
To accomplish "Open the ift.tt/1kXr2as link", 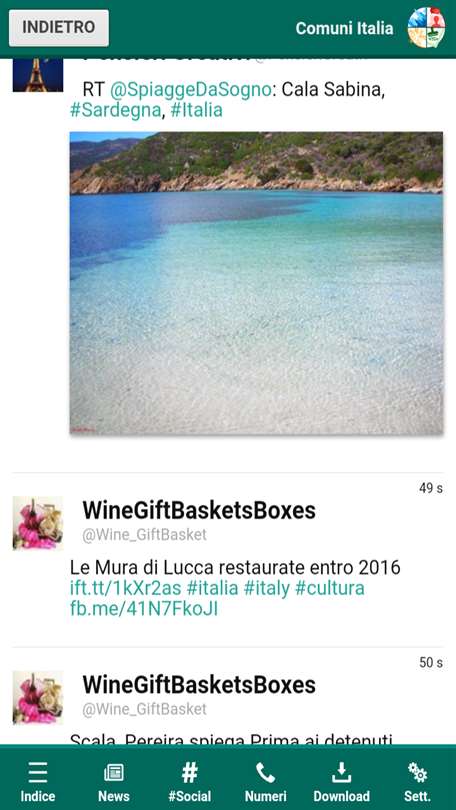I will click(125, 588).
